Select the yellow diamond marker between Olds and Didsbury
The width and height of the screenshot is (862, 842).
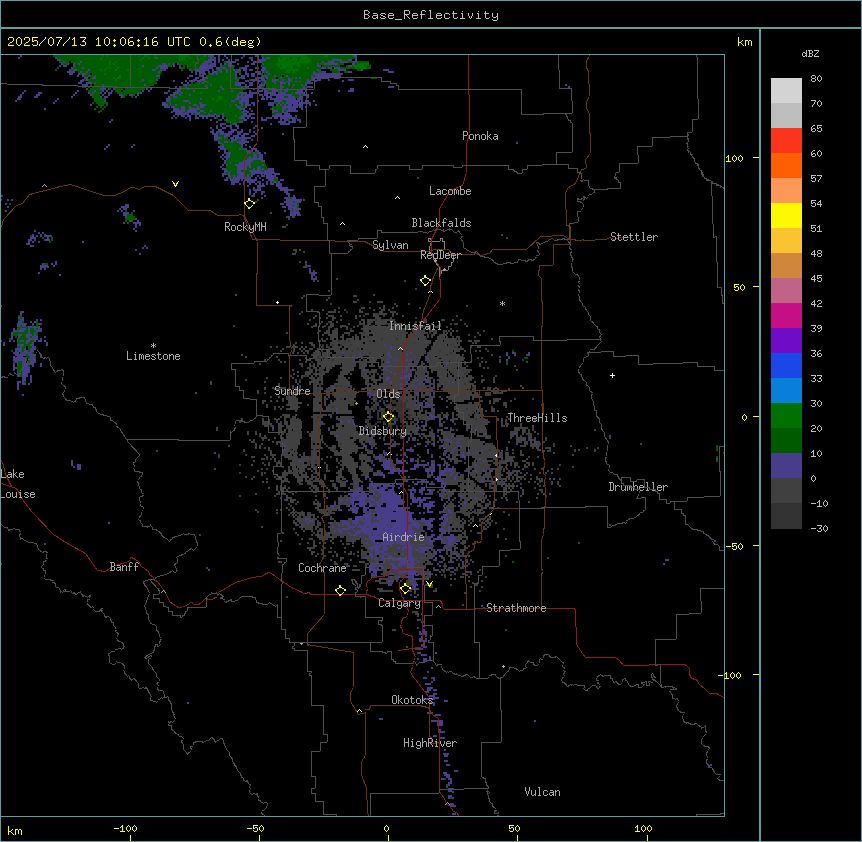click(x=389, y=417)
